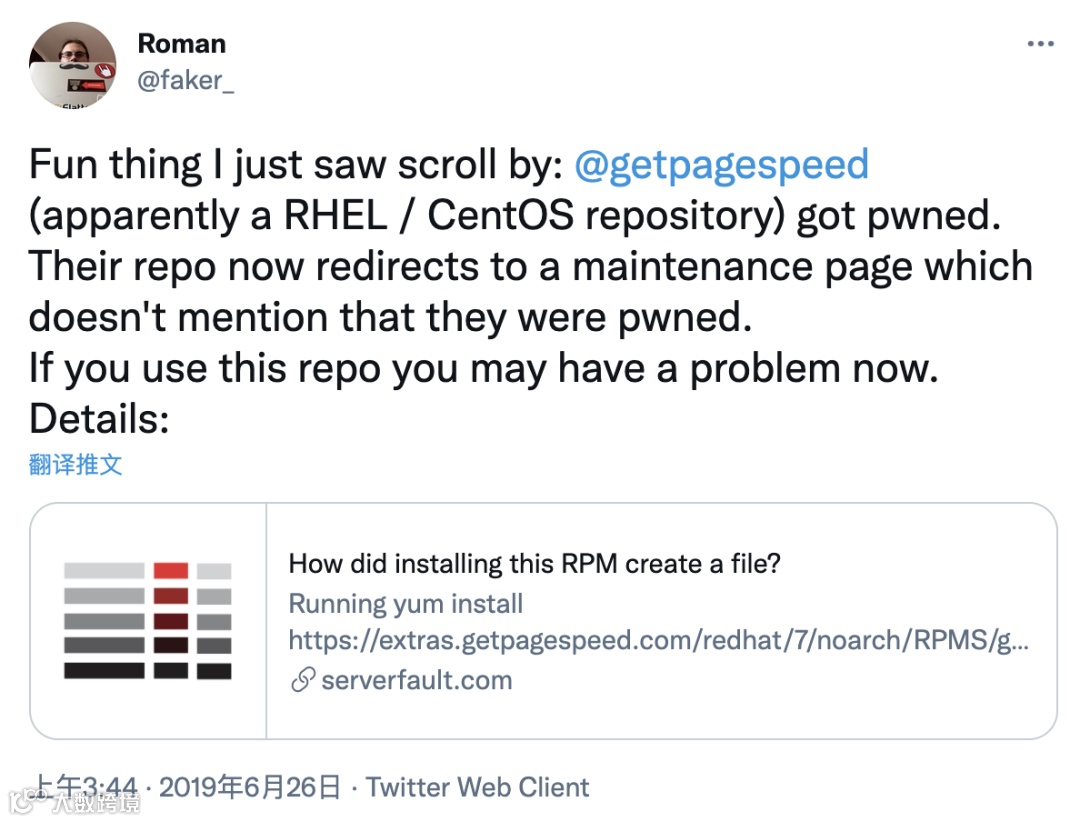This screenshot has height=822, width=1080.
Task: Click the watermark logo in the corner
Action: (74, 802)
